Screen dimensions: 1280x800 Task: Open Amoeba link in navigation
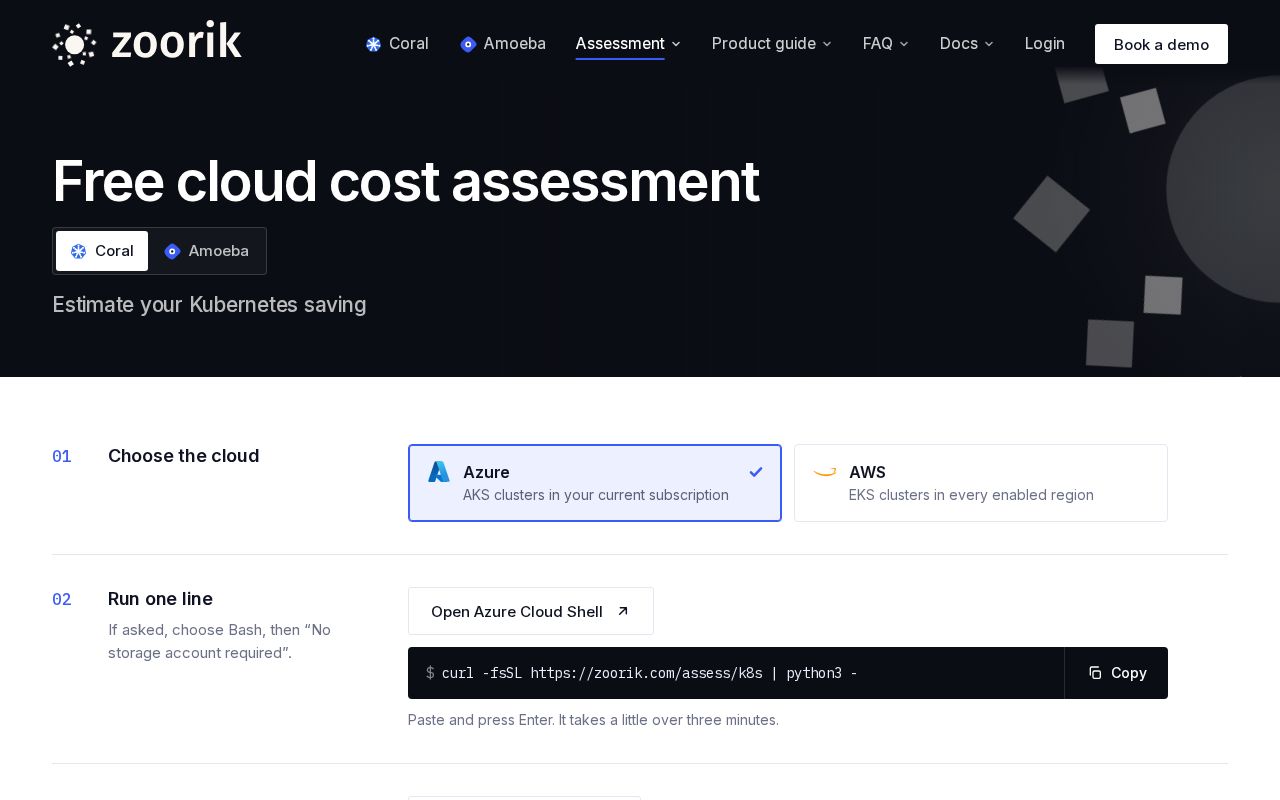[x=503, y=44]
